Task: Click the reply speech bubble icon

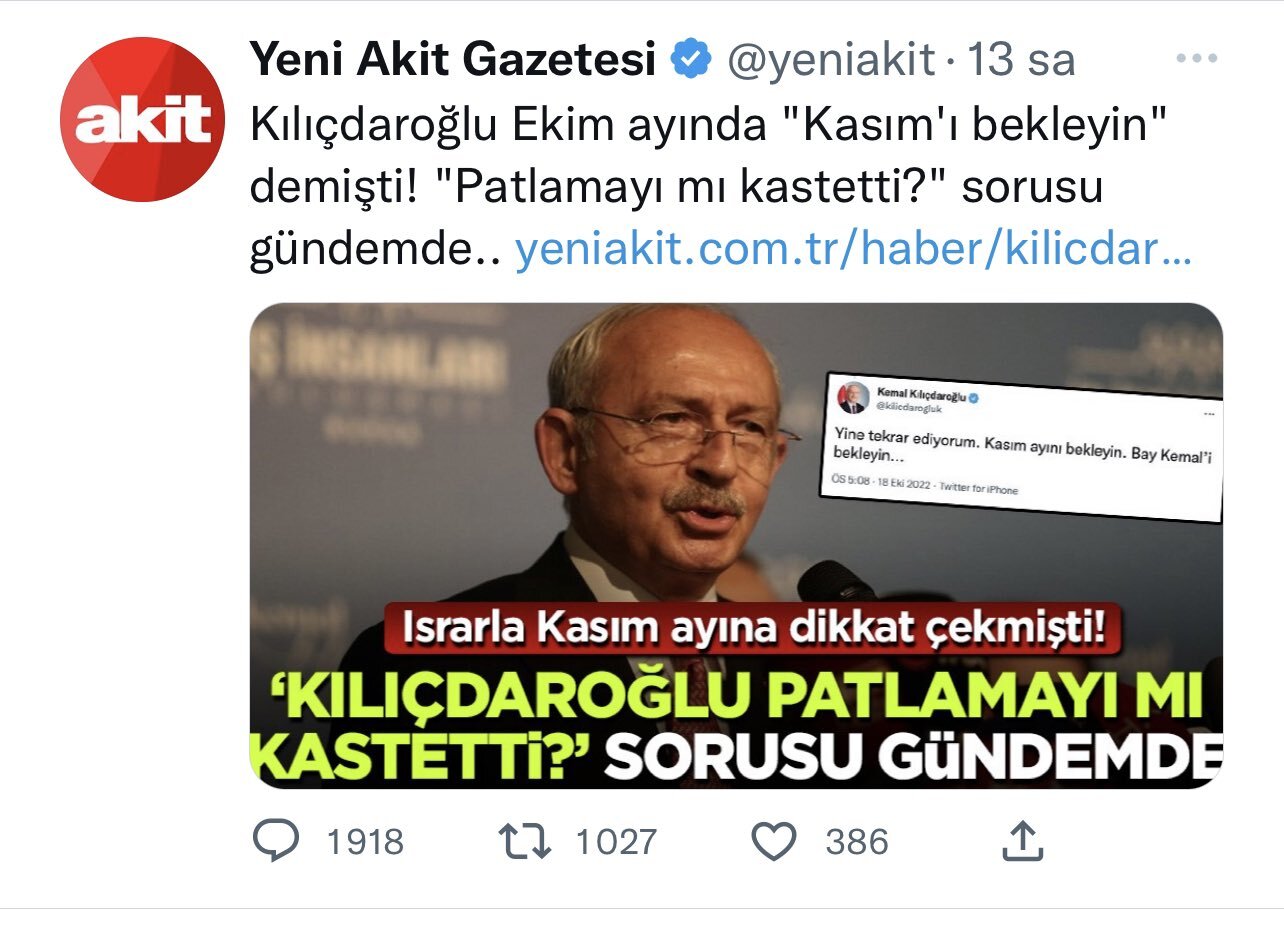Action: [x=274, y=841]
